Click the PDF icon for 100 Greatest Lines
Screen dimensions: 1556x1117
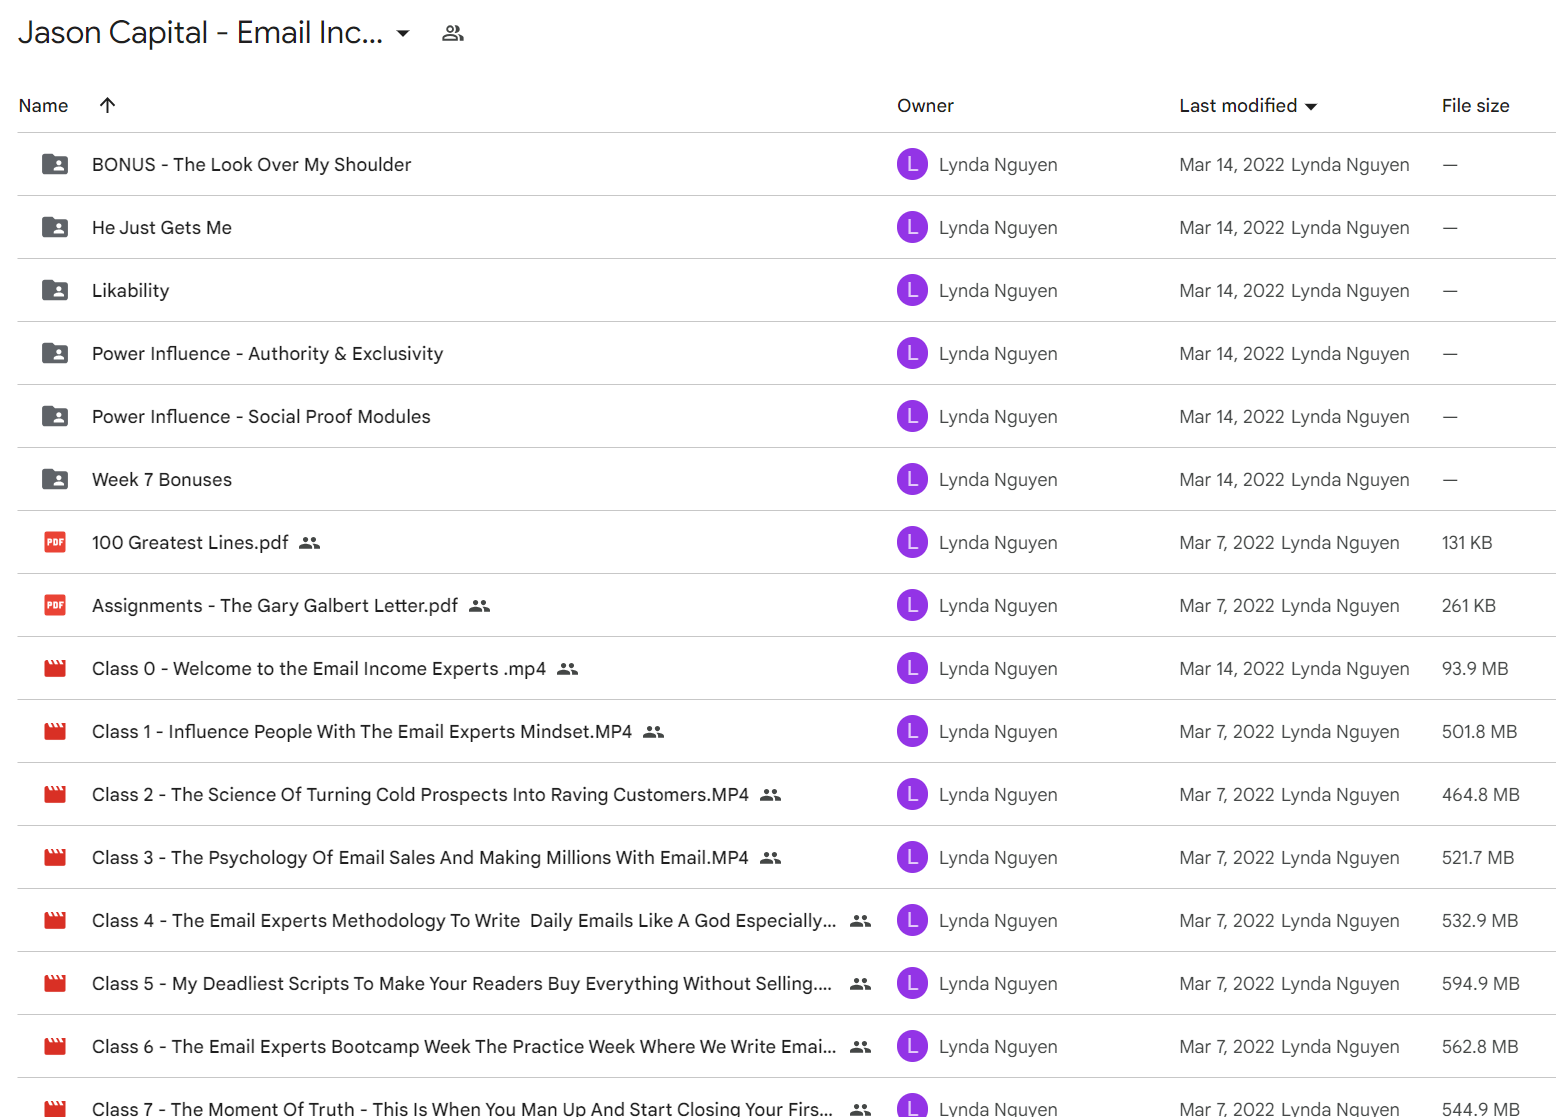55,542
